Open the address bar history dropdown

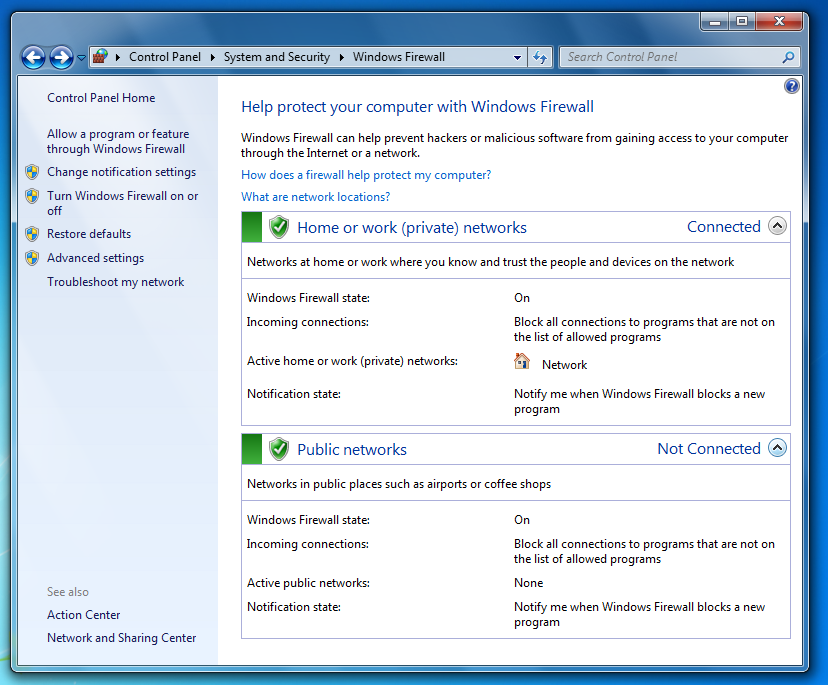518,57
